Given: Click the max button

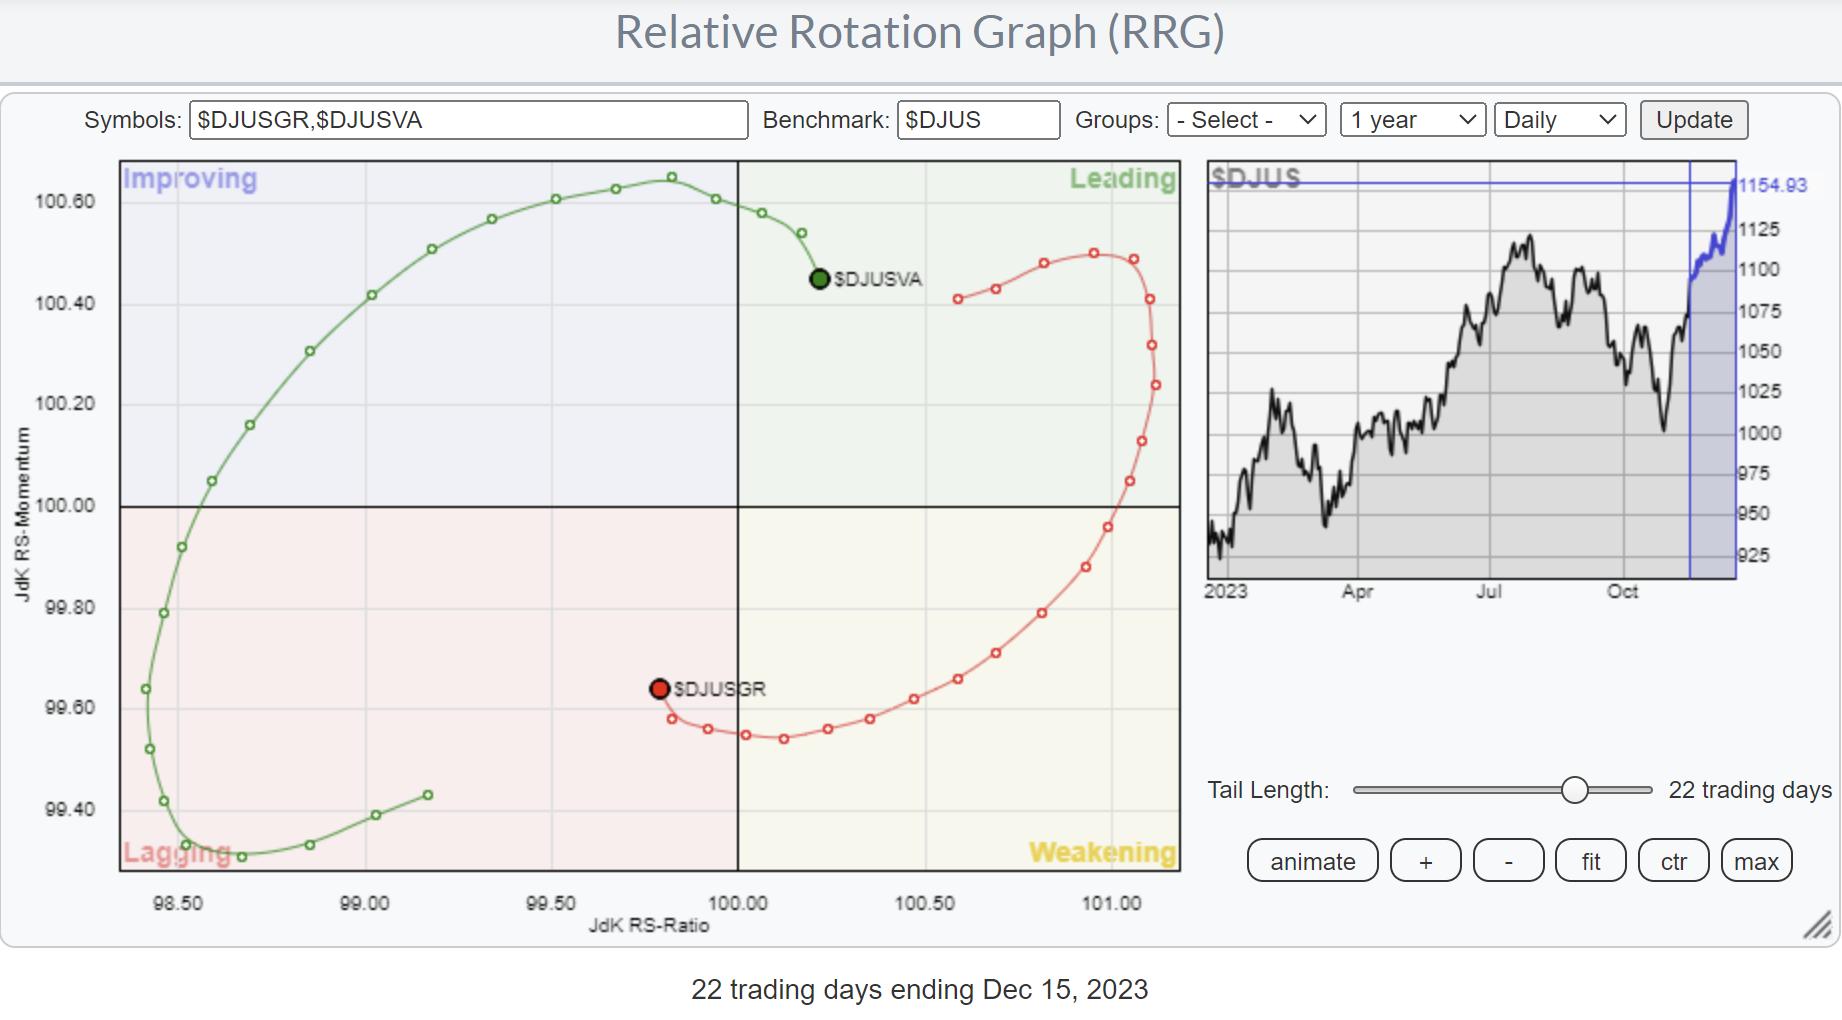Looking at the screenshot, I should tap(1756, 861).
